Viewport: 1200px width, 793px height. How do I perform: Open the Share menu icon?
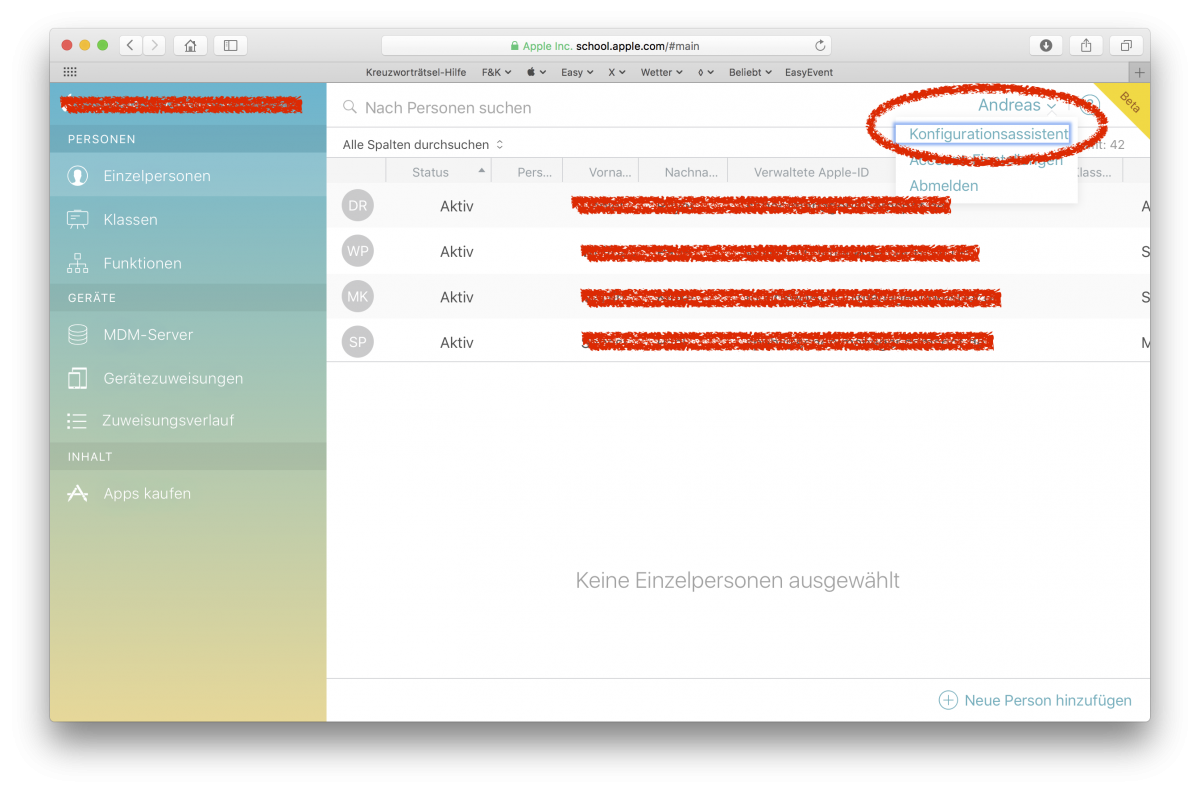click(x=1086, y=45)
